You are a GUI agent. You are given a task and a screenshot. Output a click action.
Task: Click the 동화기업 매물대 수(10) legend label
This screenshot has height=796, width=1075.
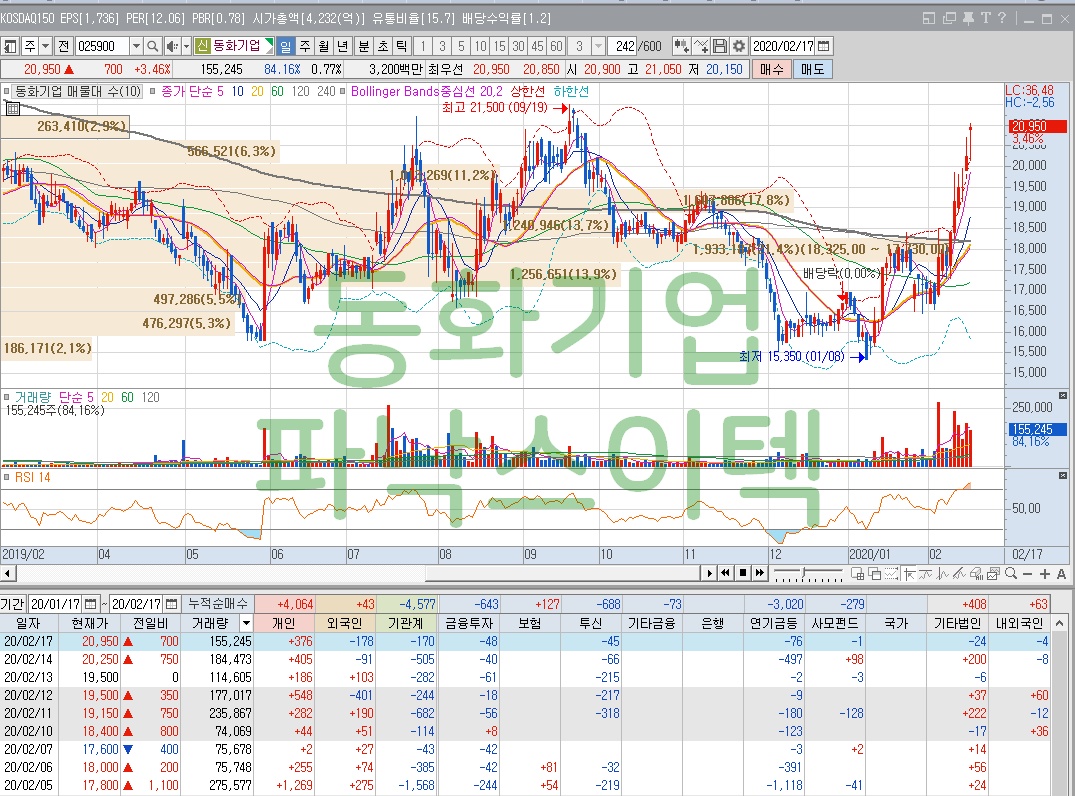point(77,91)
